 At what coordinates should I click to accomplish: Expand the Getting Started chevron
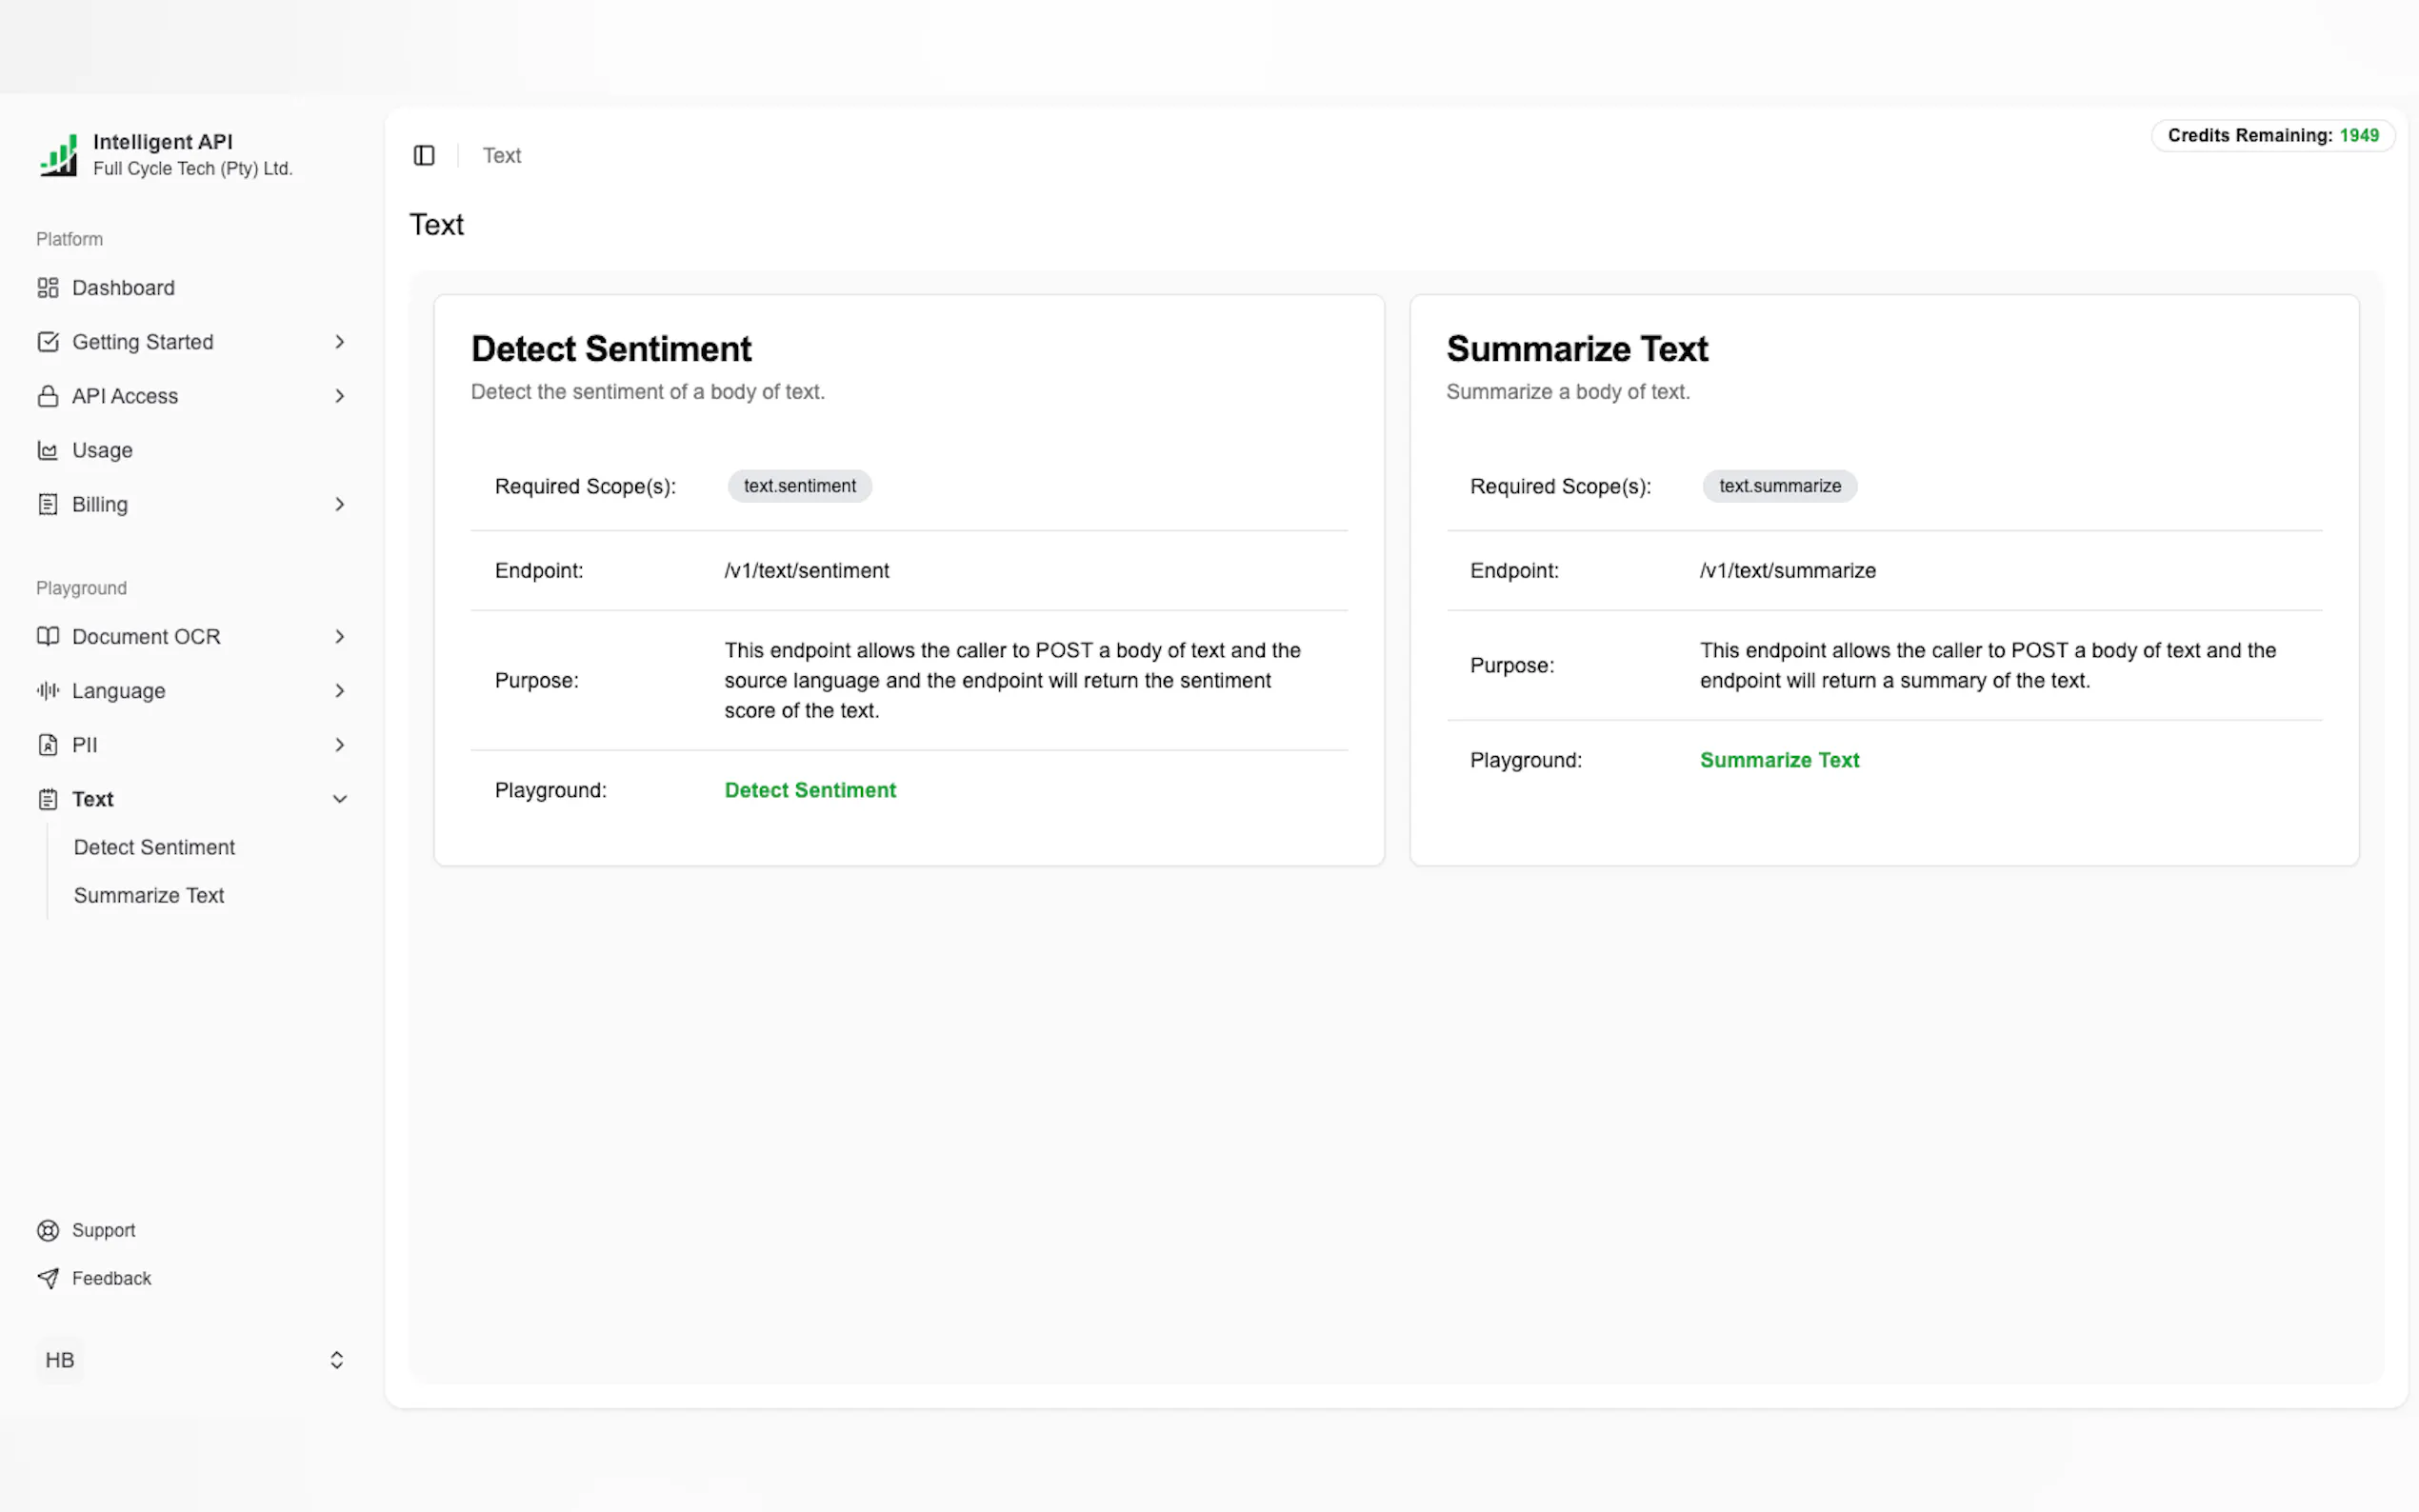pyautogui.click(x=339, y=342)
